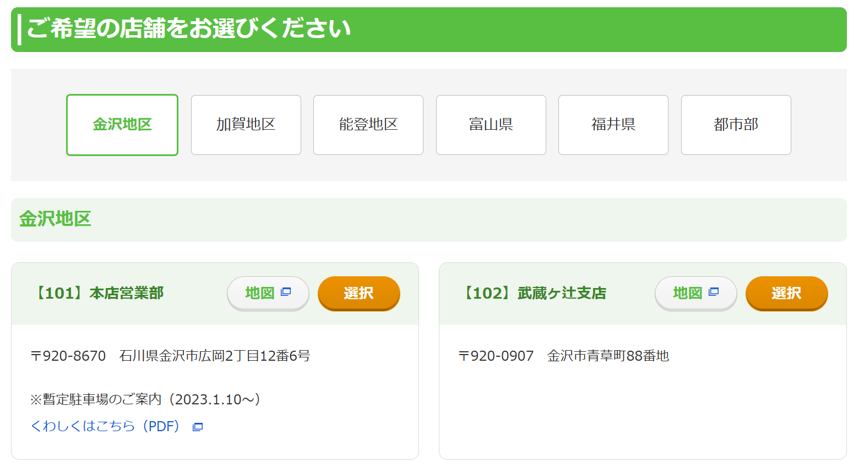Click the address 石川県金沢市広岡2丁目12番6号

(x=215, y=356)
